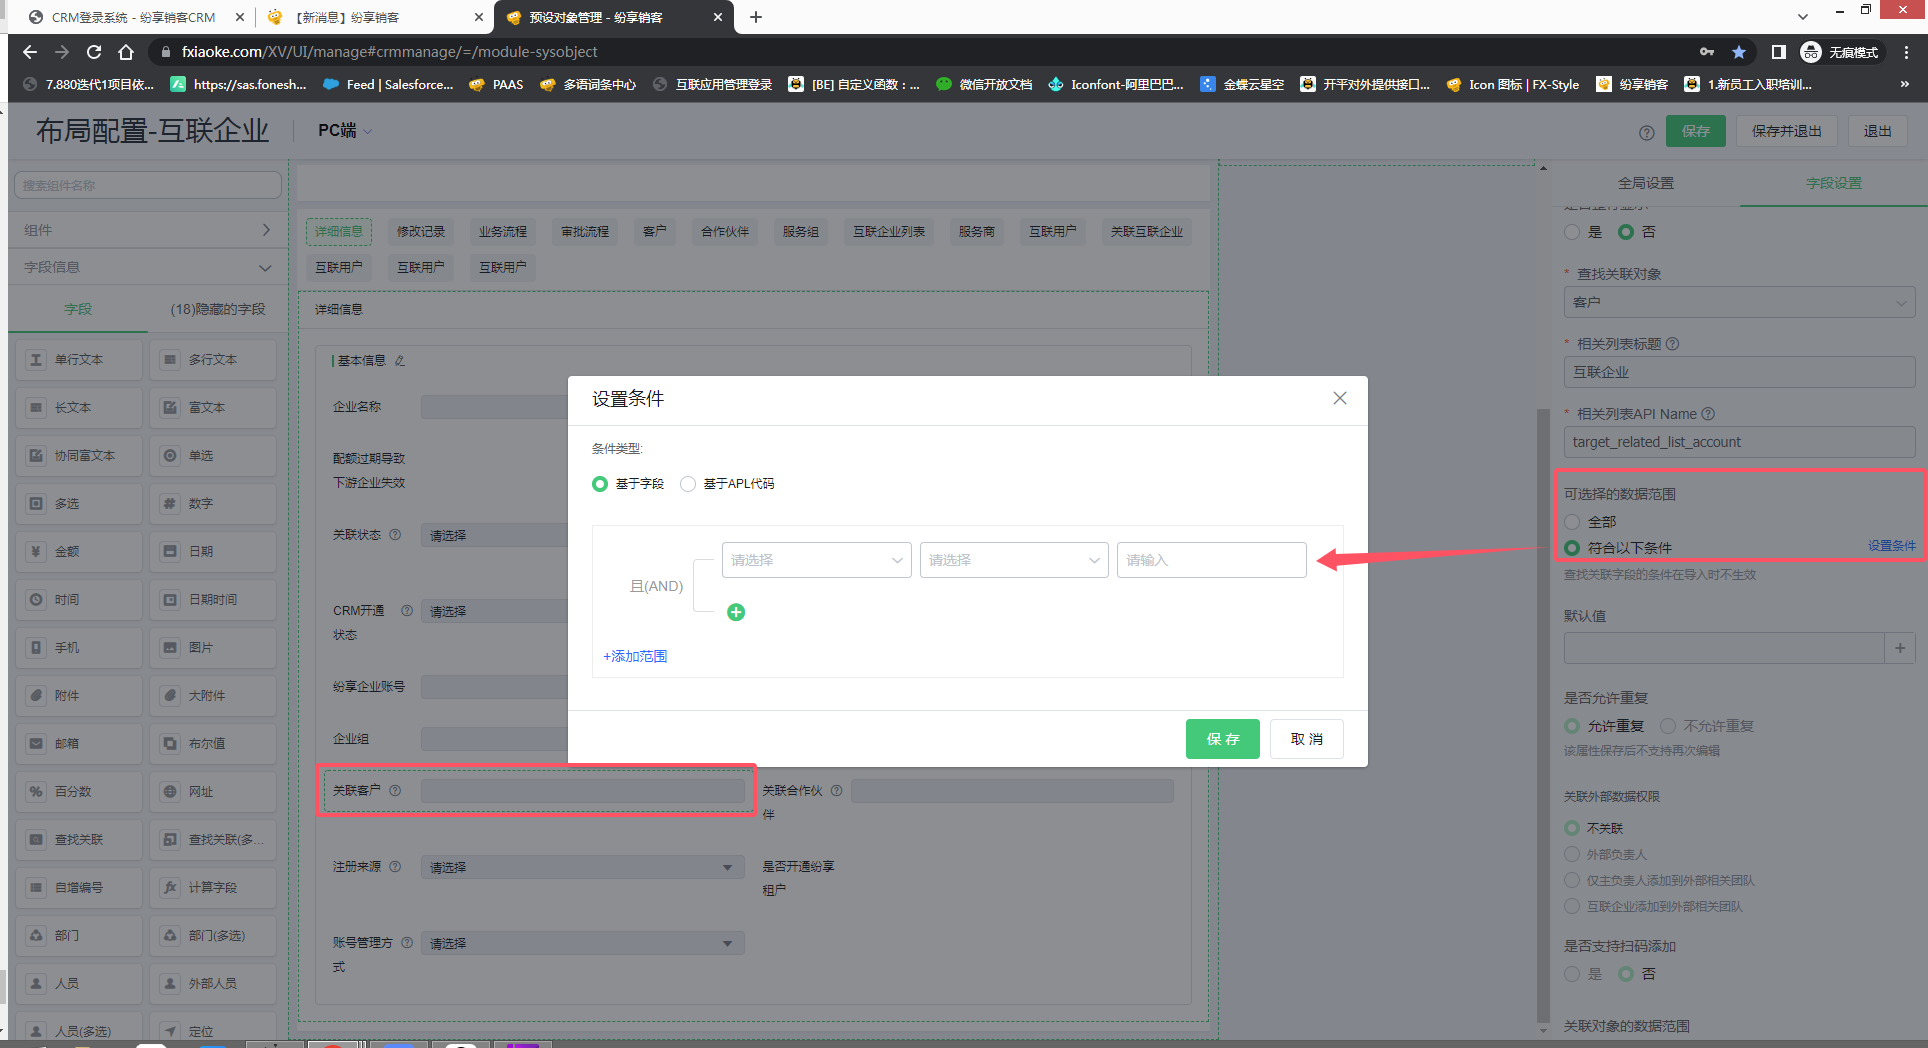
Task: Open the PC端 device dropdown
Action: click(344, 131)
